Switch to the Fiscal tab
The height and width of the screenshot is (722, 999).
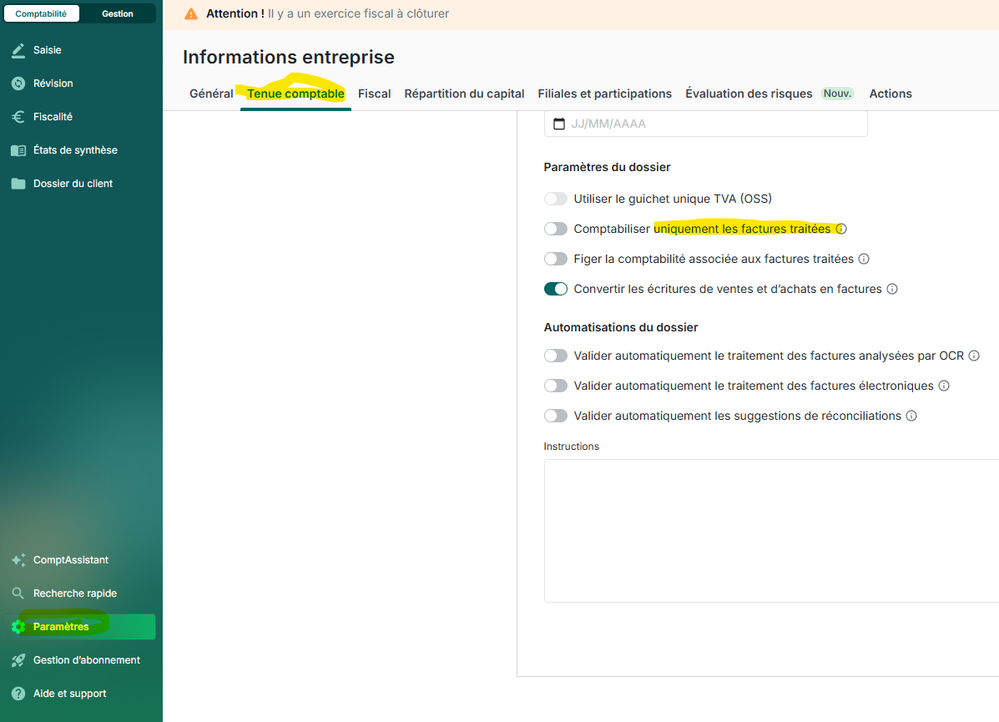click(x=374, y=94)
